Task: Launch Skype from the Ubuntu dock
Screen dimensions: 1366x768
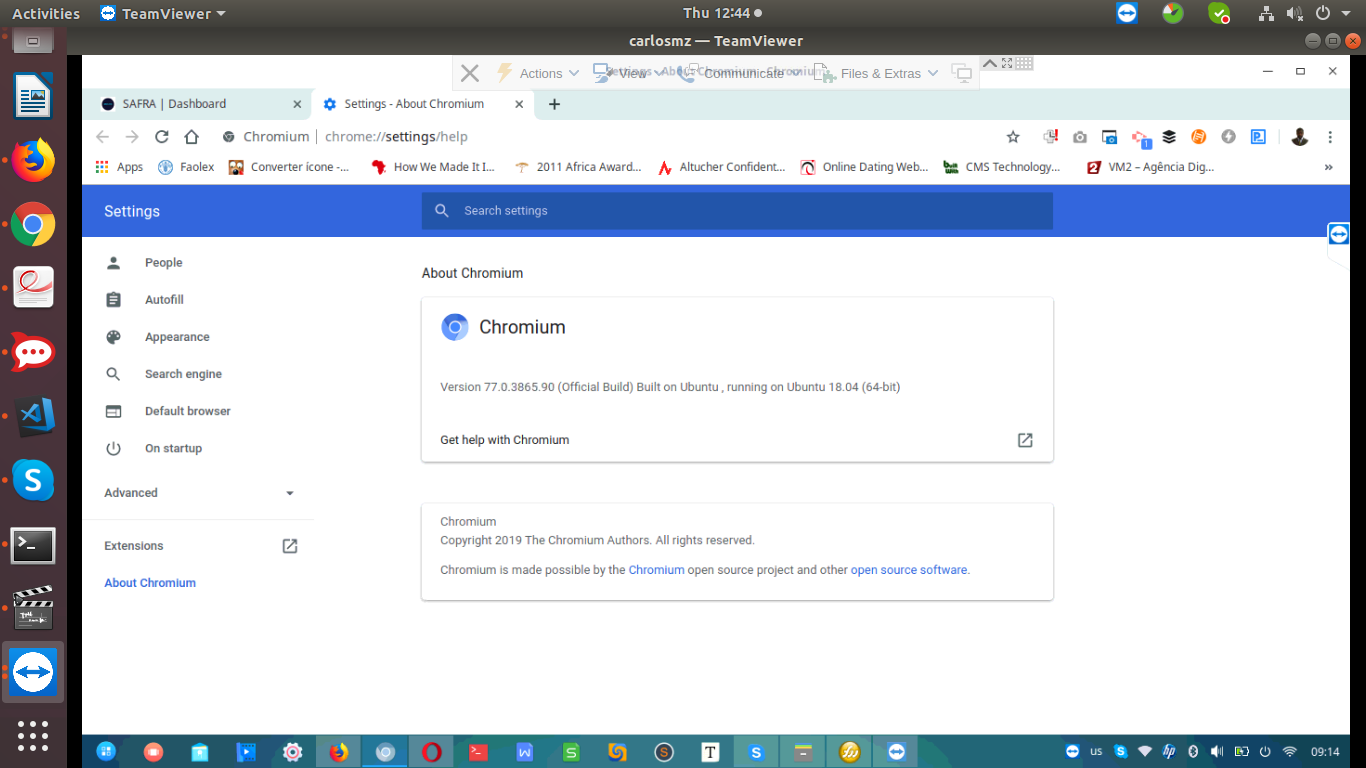Action: (33, 481)
